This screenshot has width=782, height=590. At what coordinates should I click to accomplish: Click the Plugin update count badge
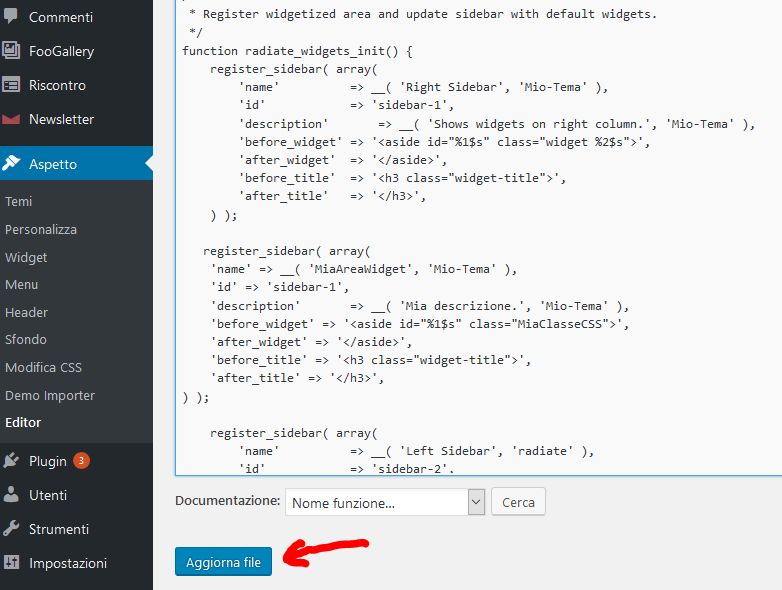pyautogui.click(x=81, y=460)
